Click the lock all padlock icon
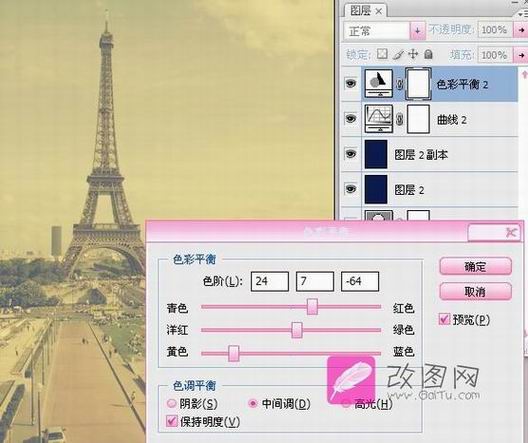Viewport: 528px width, 443px height. [x=428, y=54]
